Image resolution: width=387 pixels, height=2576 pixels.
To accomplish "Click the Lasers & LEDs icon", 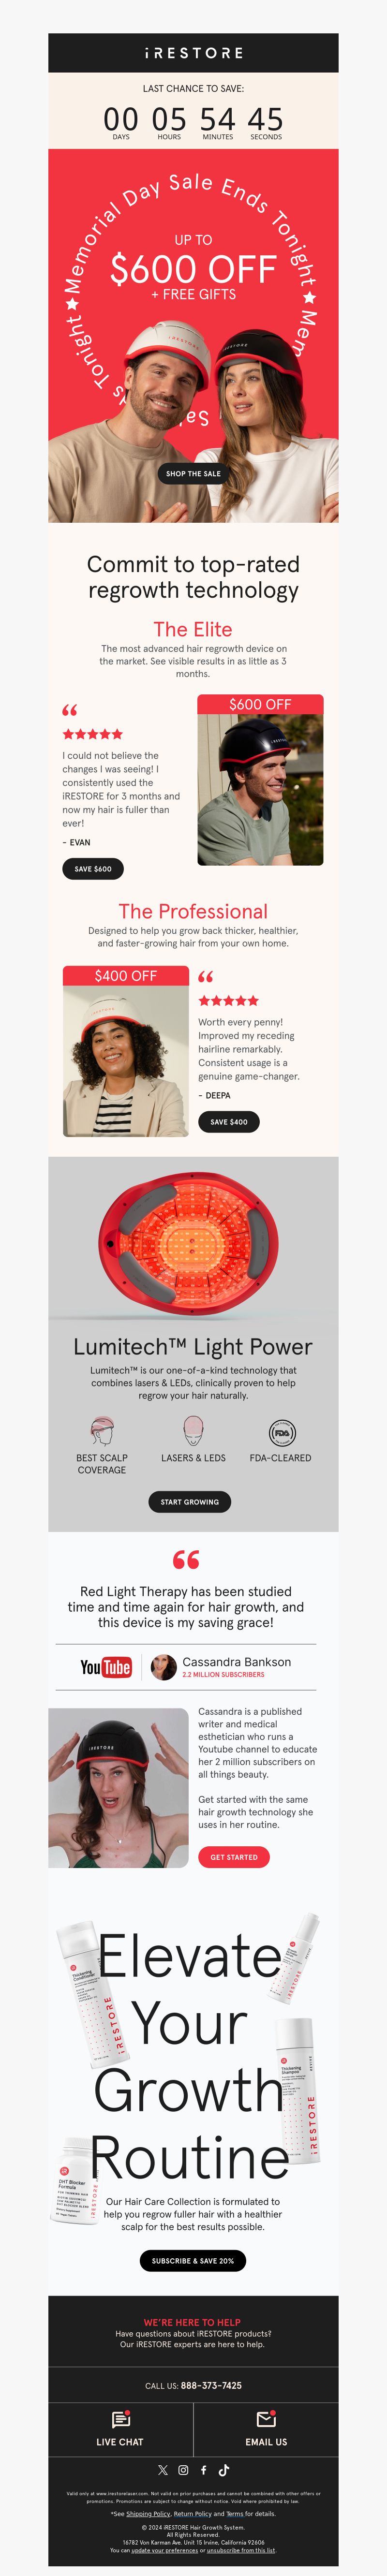I will [x=193, y=1430].
